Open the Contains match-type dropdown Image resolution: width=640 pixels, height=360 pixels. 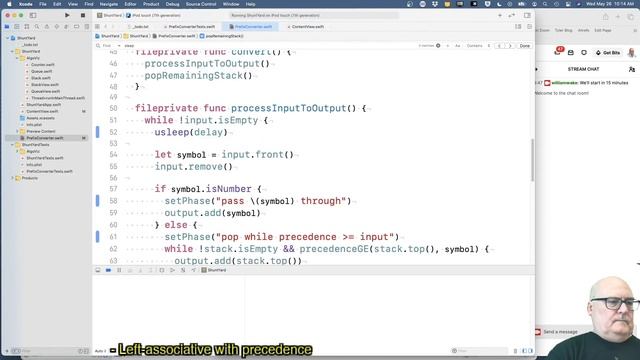point(478,46)
